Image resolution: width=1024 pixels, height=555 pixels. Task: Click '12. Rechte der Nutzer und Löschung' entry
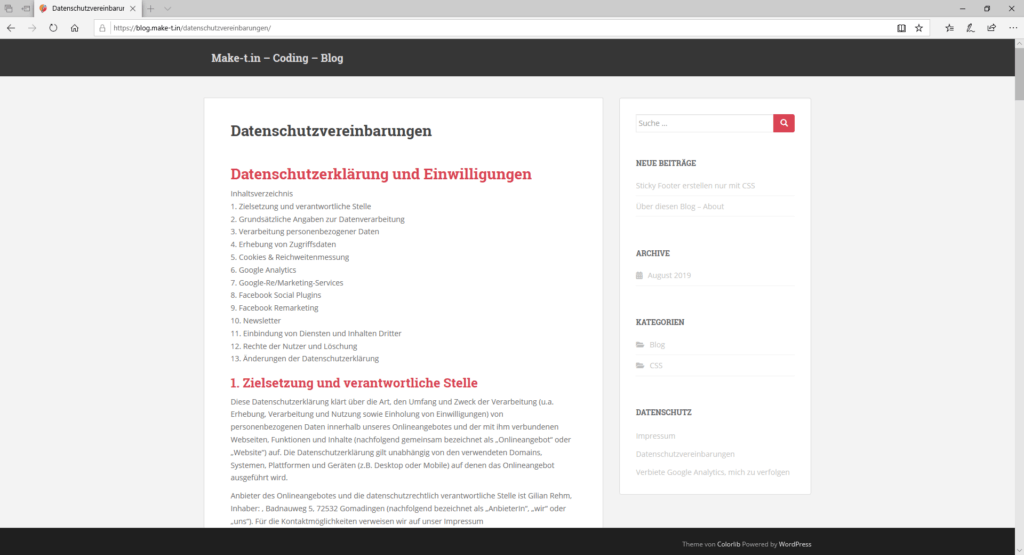294,346
